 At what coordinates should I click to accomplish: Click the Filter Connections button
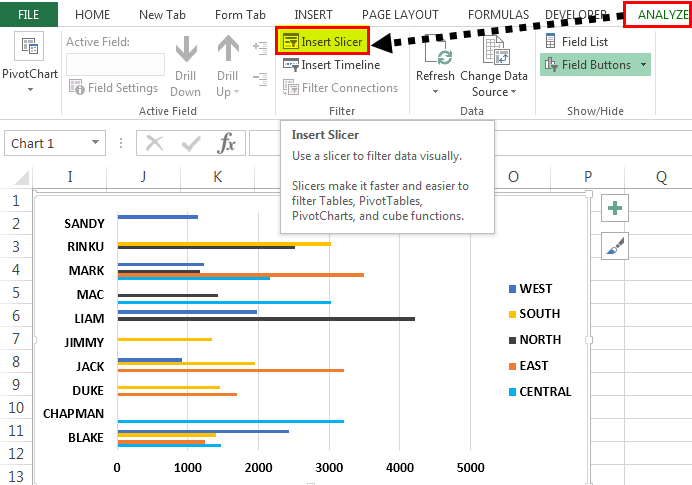(x=340, y=88)
